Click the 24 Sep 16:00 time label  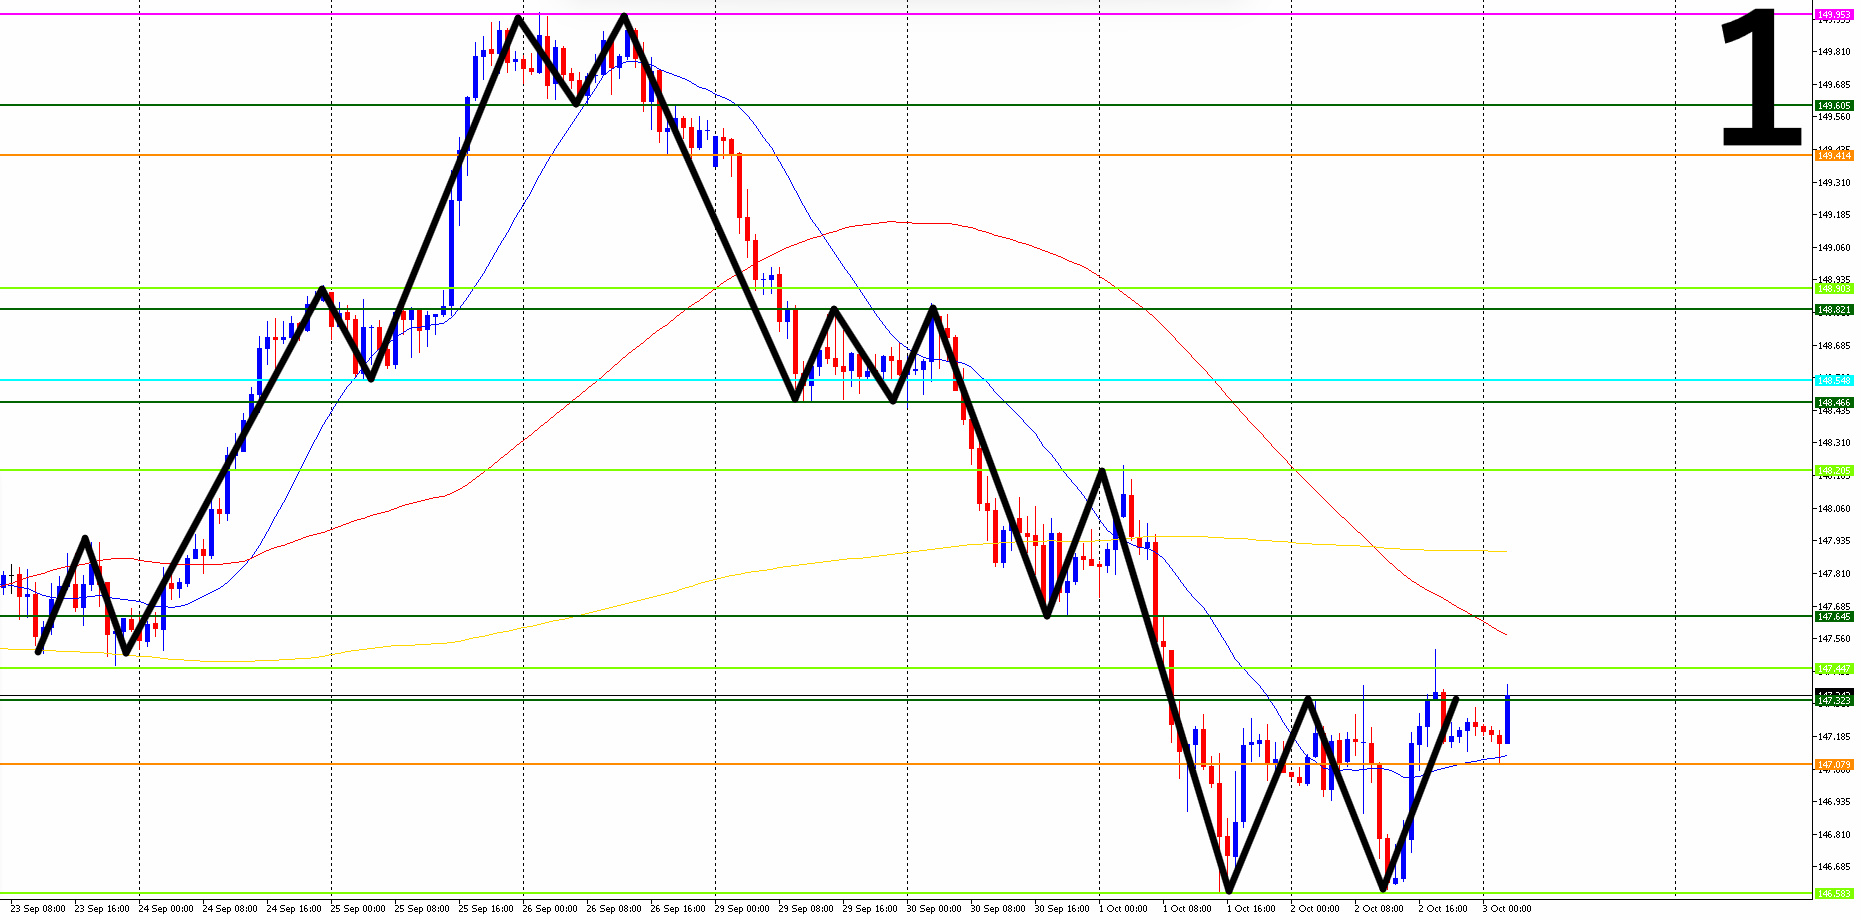(294, 909)
